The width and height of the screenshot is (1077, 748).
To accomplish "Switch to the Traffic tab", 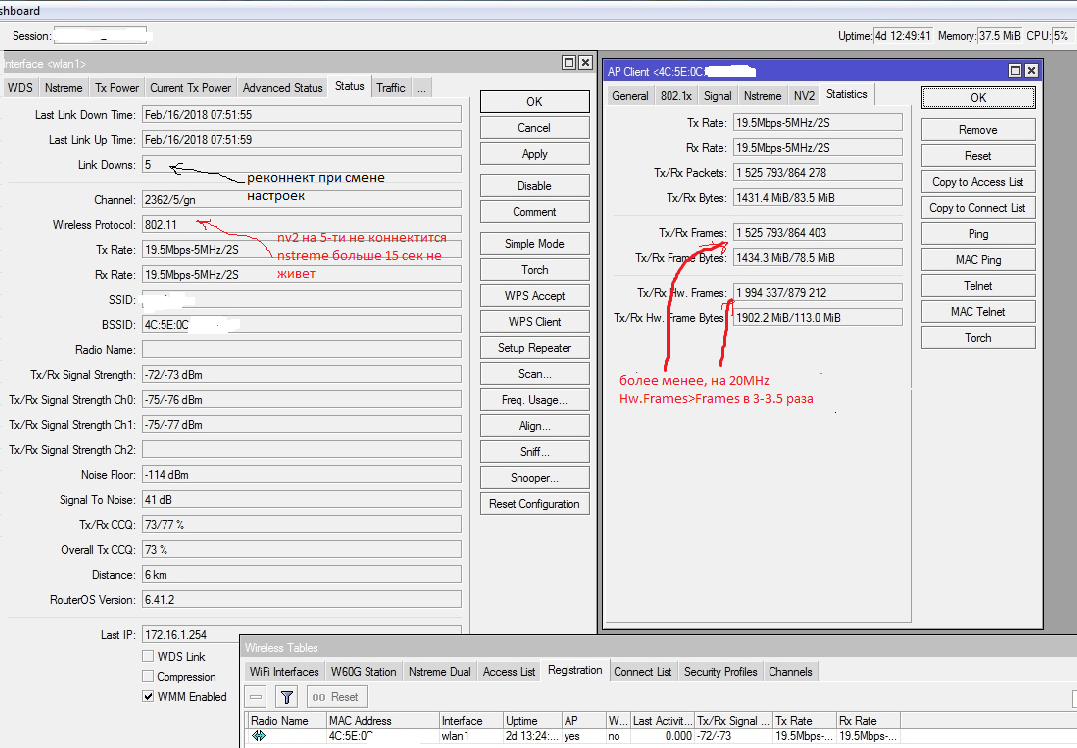I will coord(391,88).
